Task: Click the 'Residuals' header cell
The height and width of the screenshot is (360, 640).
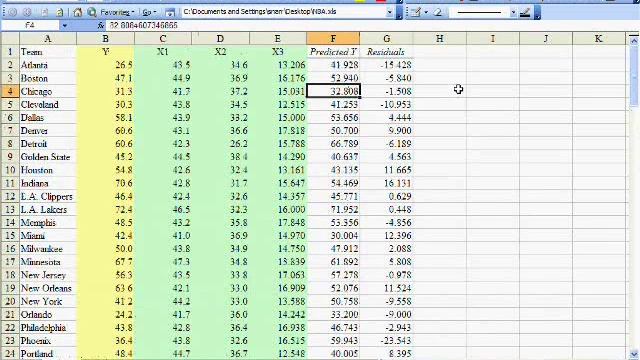Action: click(x=386, y=52)
